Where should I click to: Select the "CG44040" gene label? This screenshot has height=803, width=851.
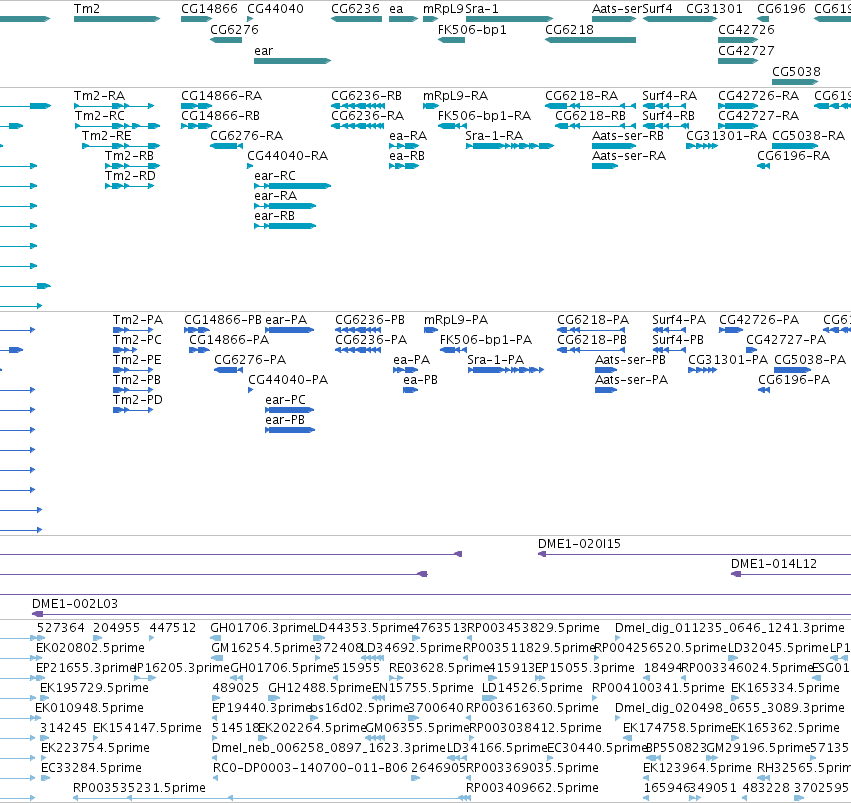click(x=275, y=9)
